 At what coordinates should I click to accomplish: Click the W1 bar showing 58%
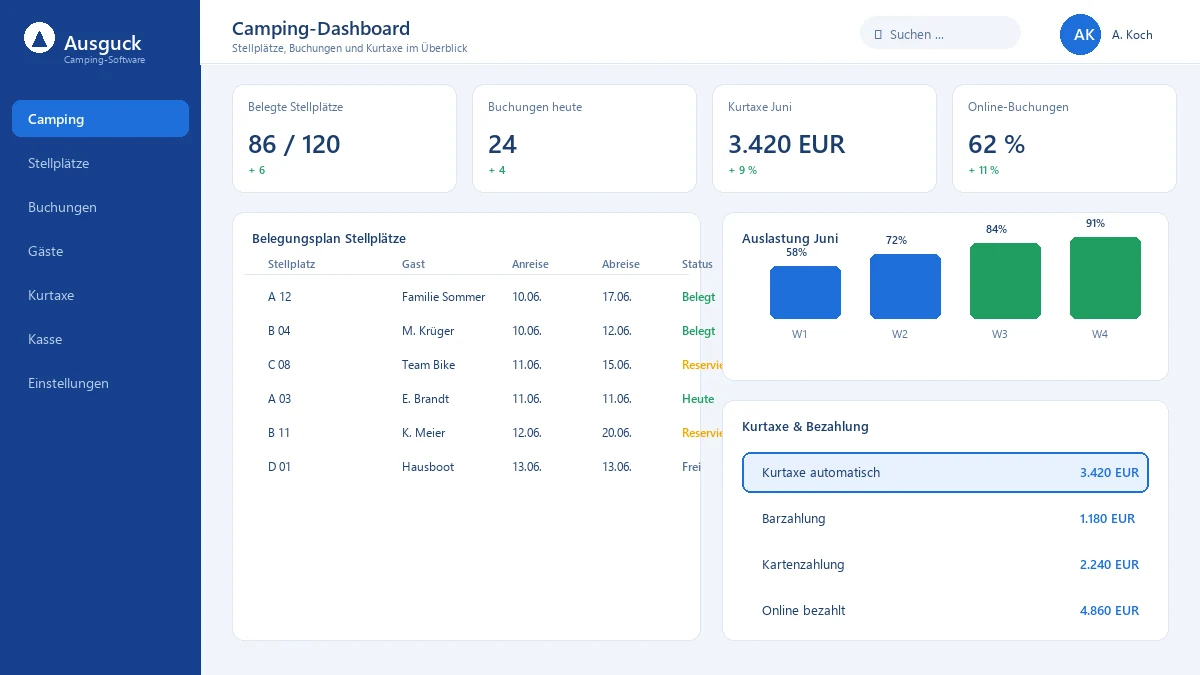[805, 292]
